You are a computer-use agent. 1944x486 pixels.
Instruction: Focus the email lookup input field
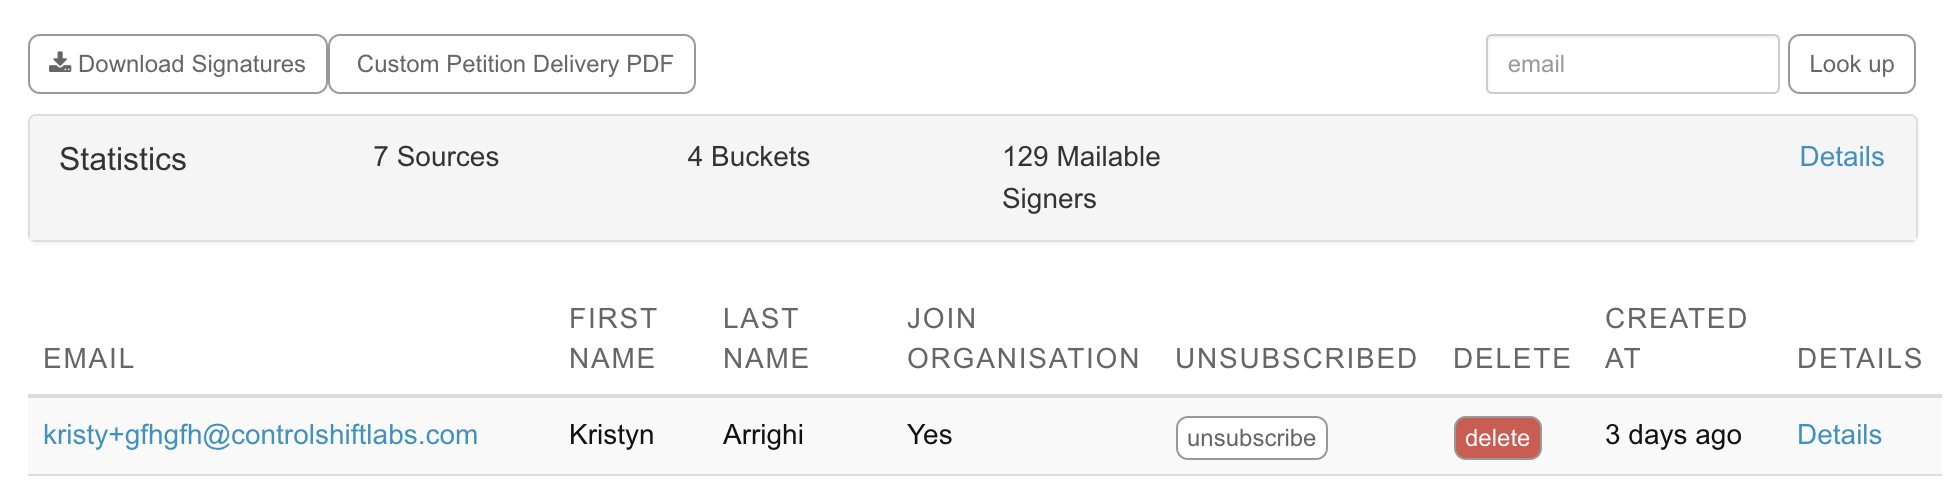(x=1632, y=64)
